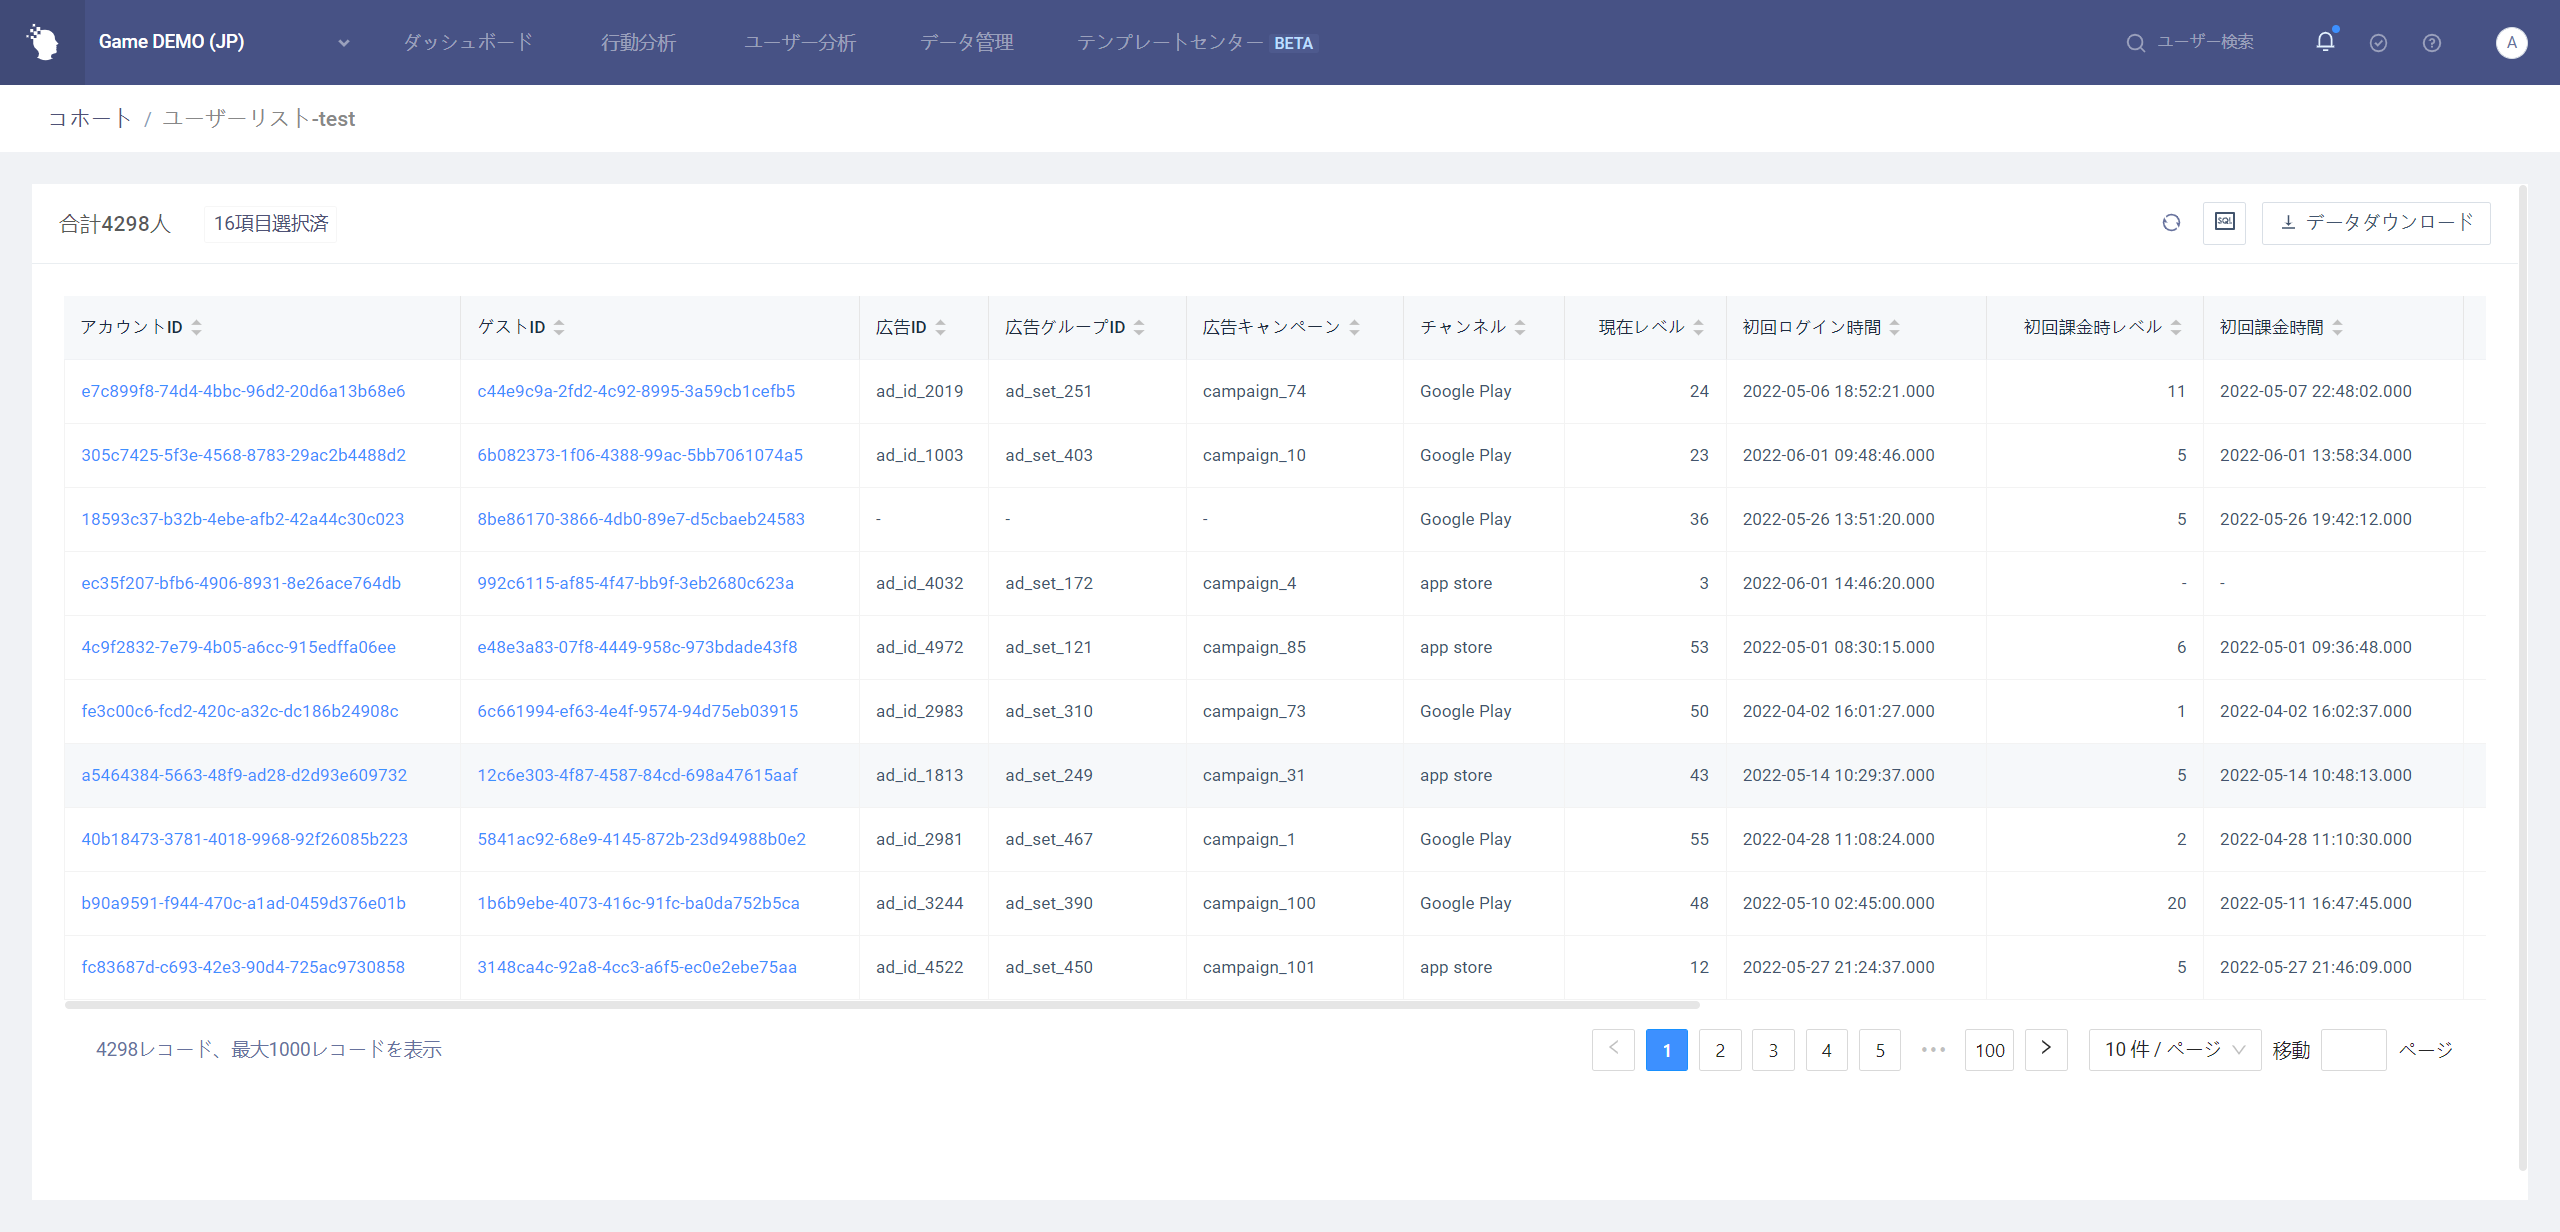Click 合計4298人 total label
Viewport: 2560px width, 1232px height.
[x=115, y=224]
